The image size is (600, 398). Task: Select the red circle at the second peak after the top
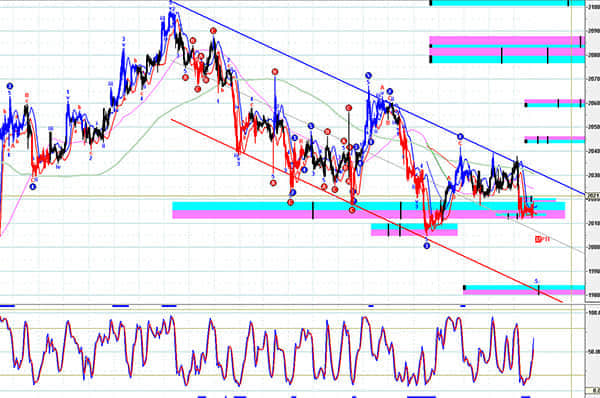(213, 31)
